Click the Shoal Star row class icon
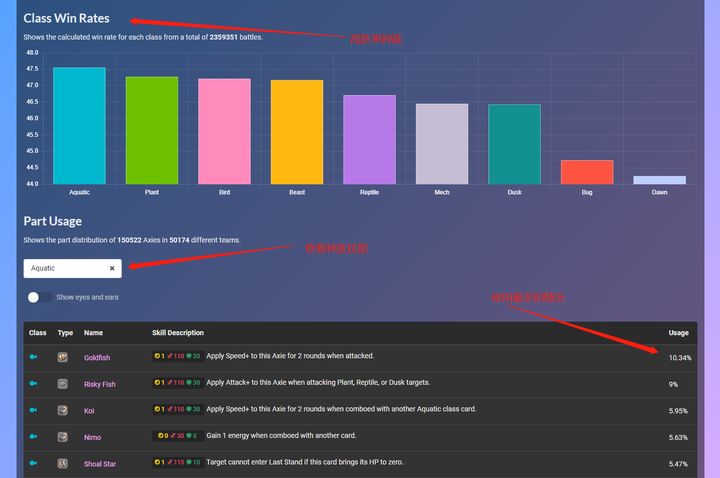The image size is (720, 478). pos(33,464)
